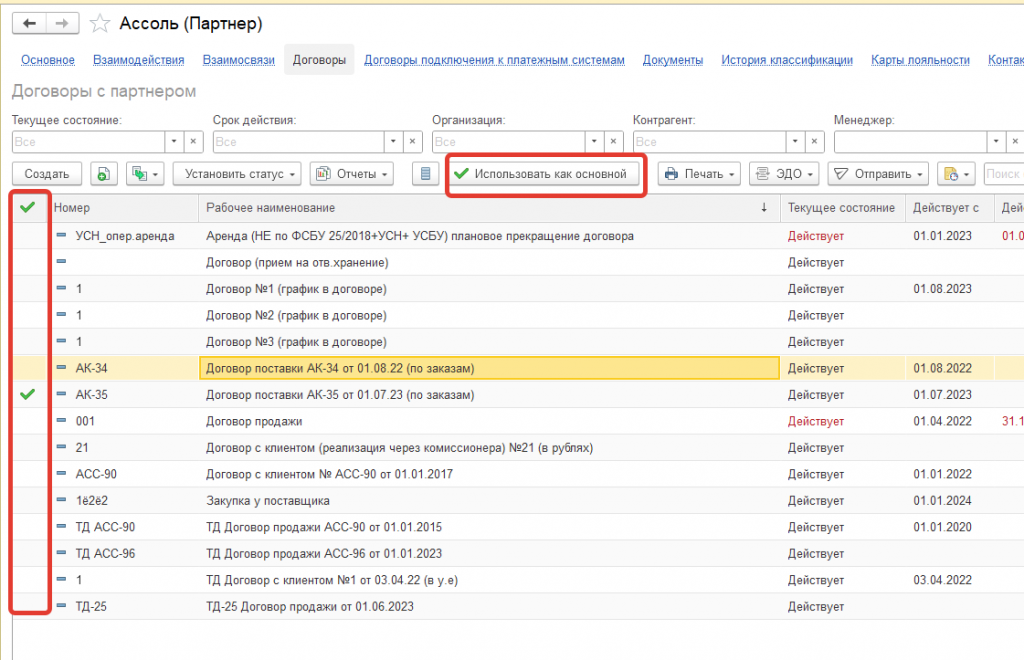The image size is (1024, 660).
Task: Clear the Текущее состояние filter with X
Action: click(193, 142)
